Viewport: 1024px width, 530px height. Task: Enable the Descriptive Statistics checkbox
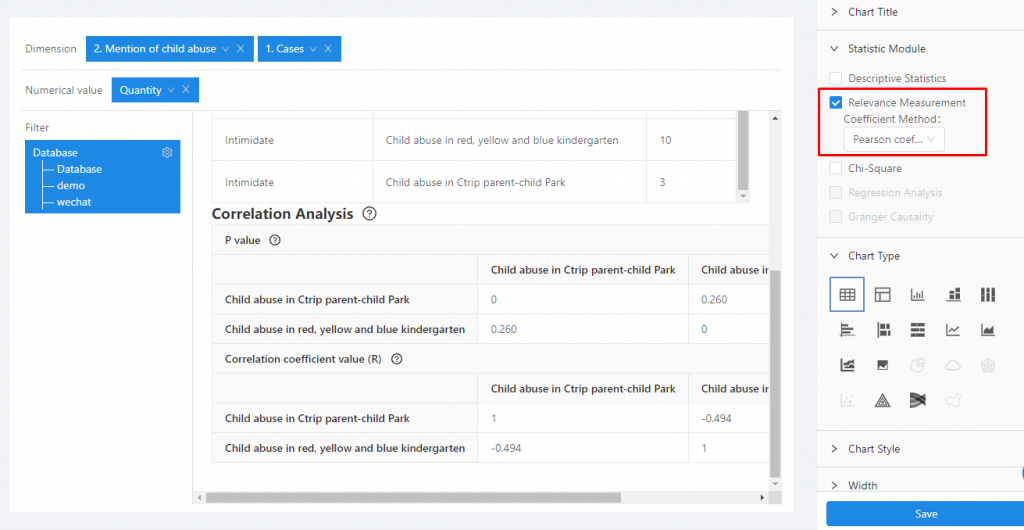tap(836, 78)
